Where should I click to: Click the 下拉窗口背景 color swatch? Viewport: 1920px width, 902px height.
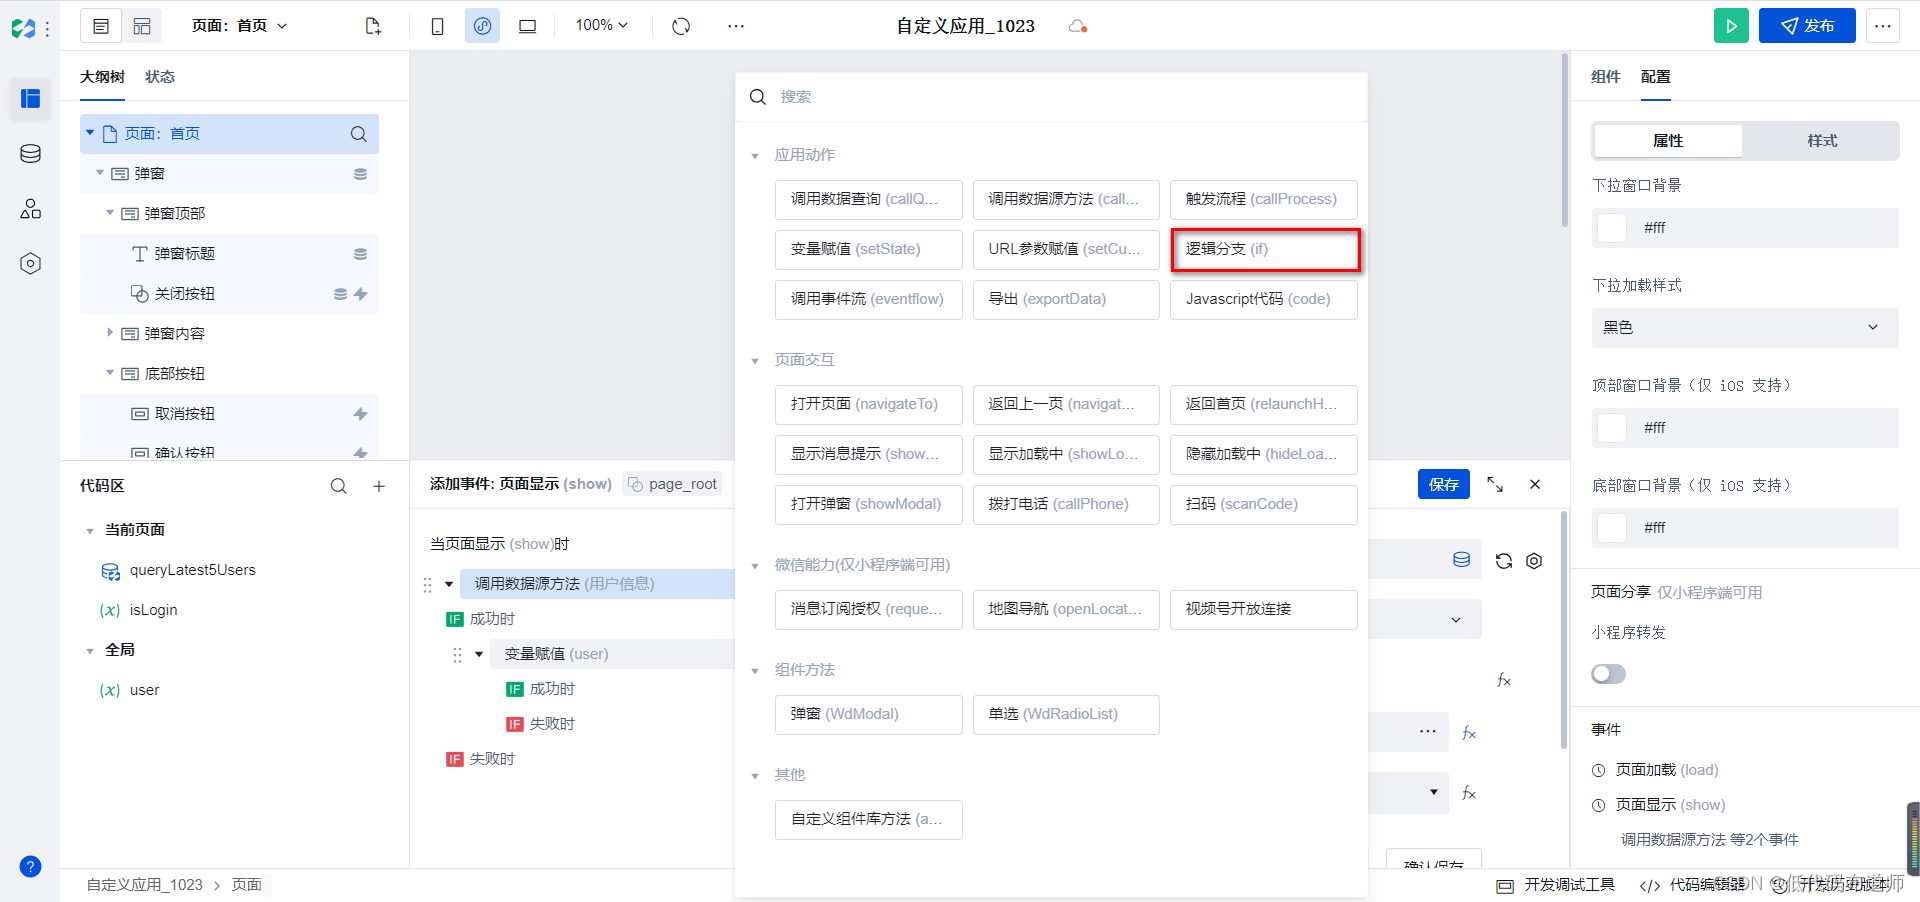pos(1612,228)
